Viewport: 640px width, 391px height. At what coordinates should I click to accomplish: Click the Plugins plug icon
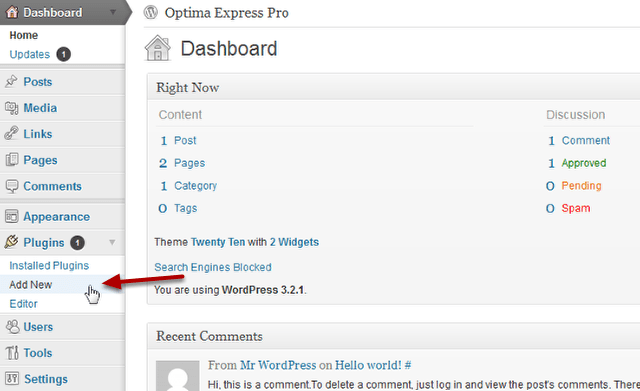coord(11,242)
